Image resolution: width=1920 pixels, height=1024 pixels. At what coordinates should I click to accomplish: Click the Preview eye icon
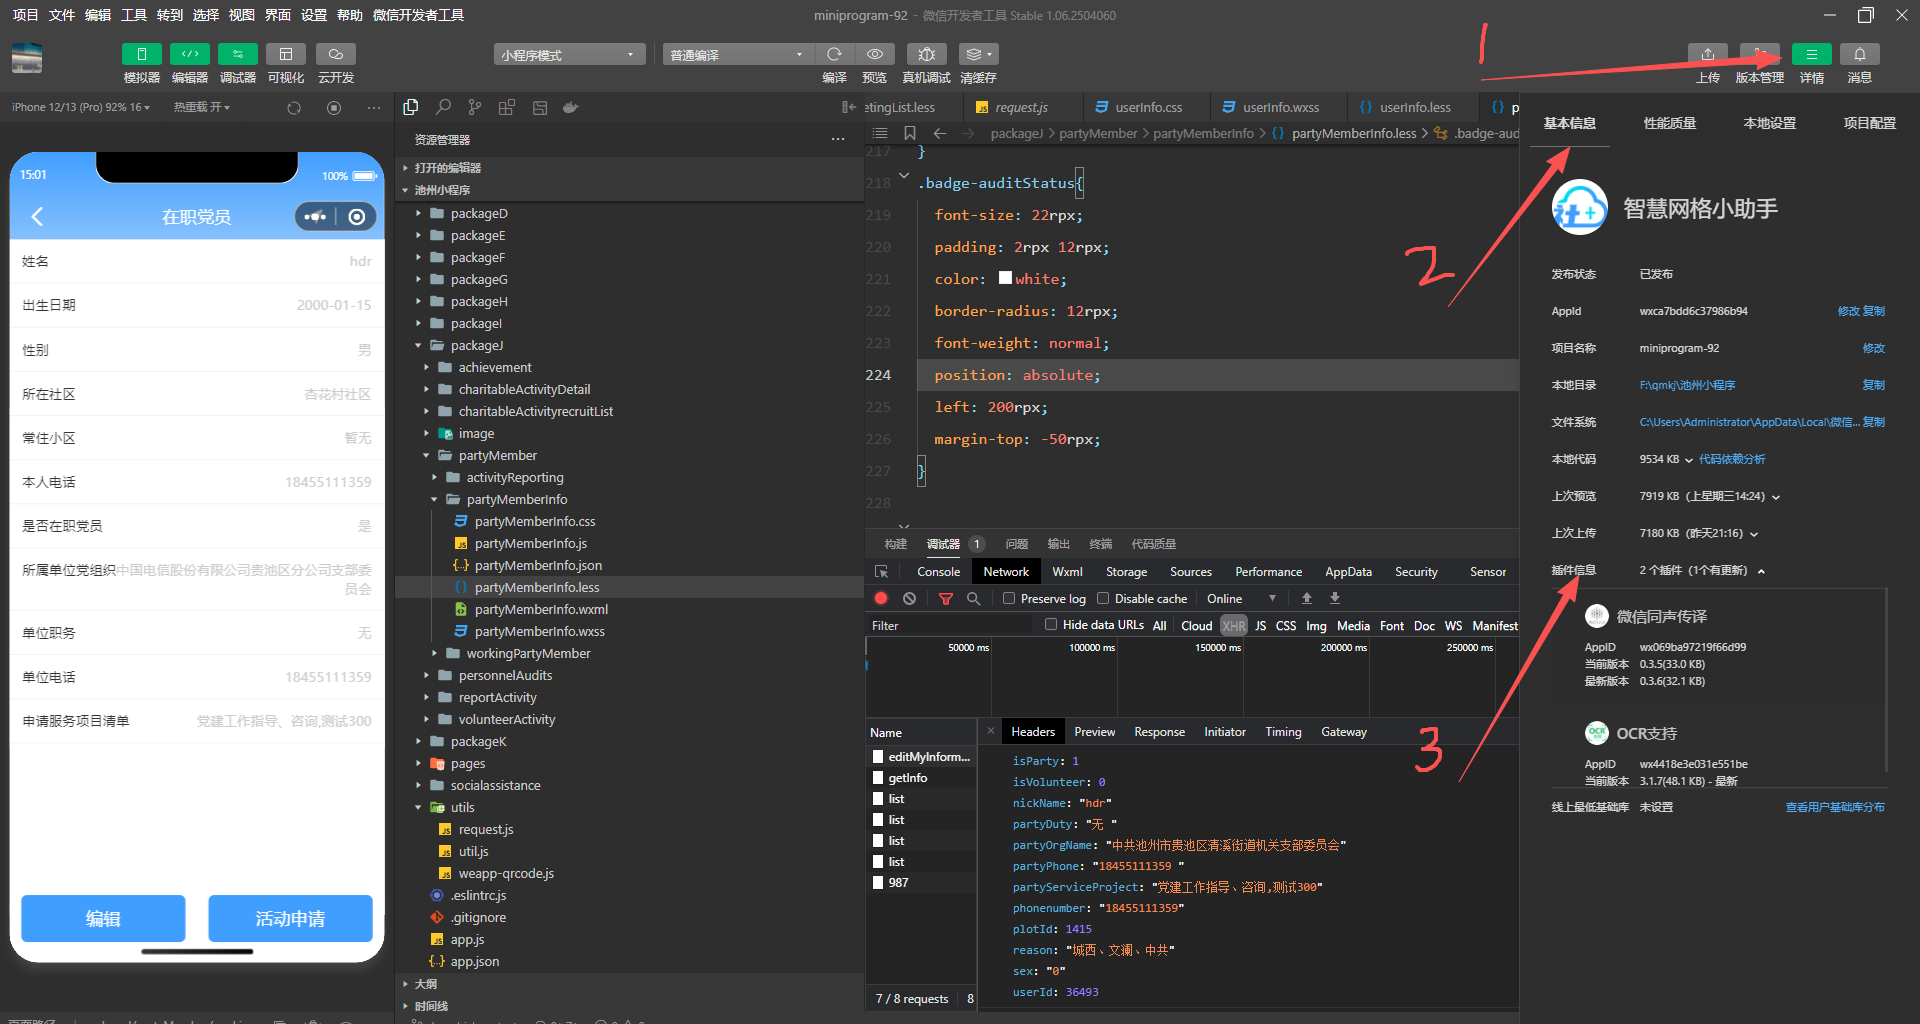pos(874,54)
